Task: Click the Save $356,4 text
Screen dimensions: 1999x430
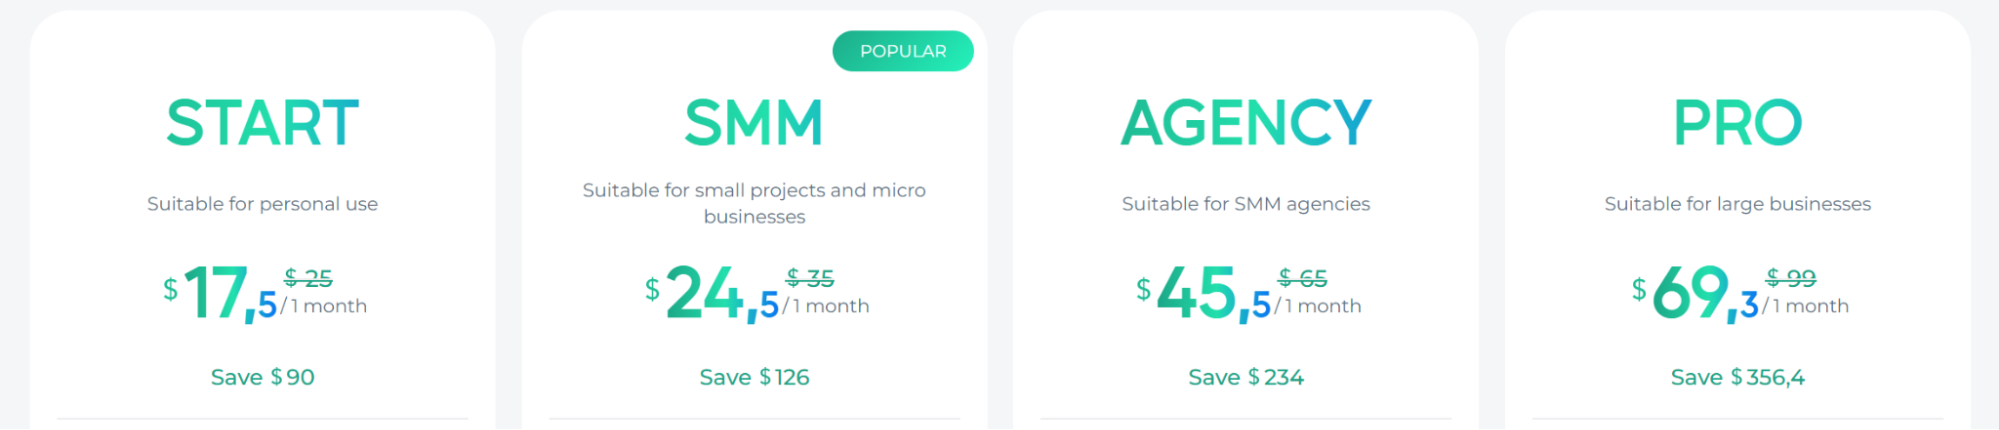Action: (1737, 377)
